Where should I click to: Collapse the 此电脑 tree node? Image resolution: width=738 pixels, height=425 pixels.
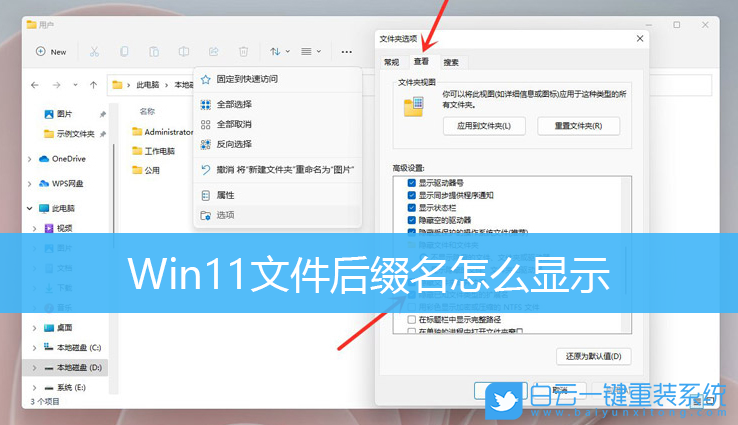(x=30, y=208)
